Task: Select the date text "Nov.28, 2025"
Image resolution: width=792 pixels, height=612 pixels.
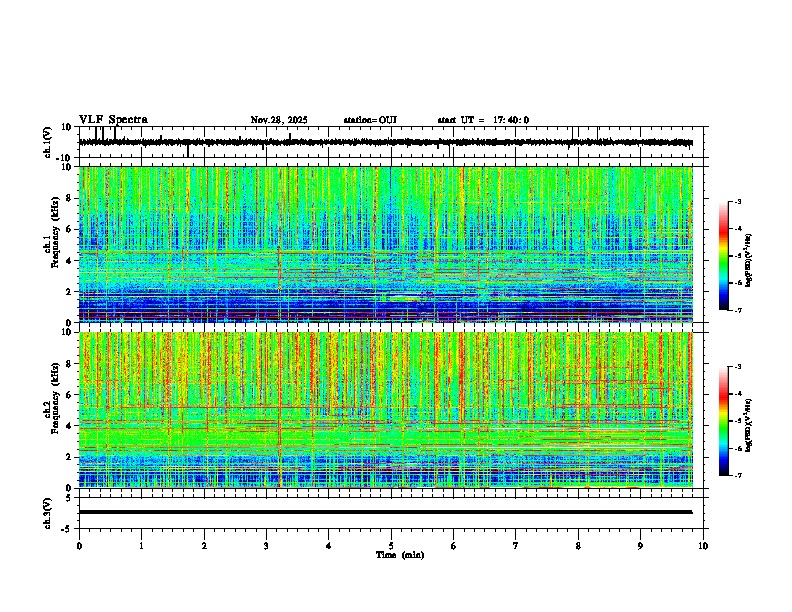Action: 279,120
